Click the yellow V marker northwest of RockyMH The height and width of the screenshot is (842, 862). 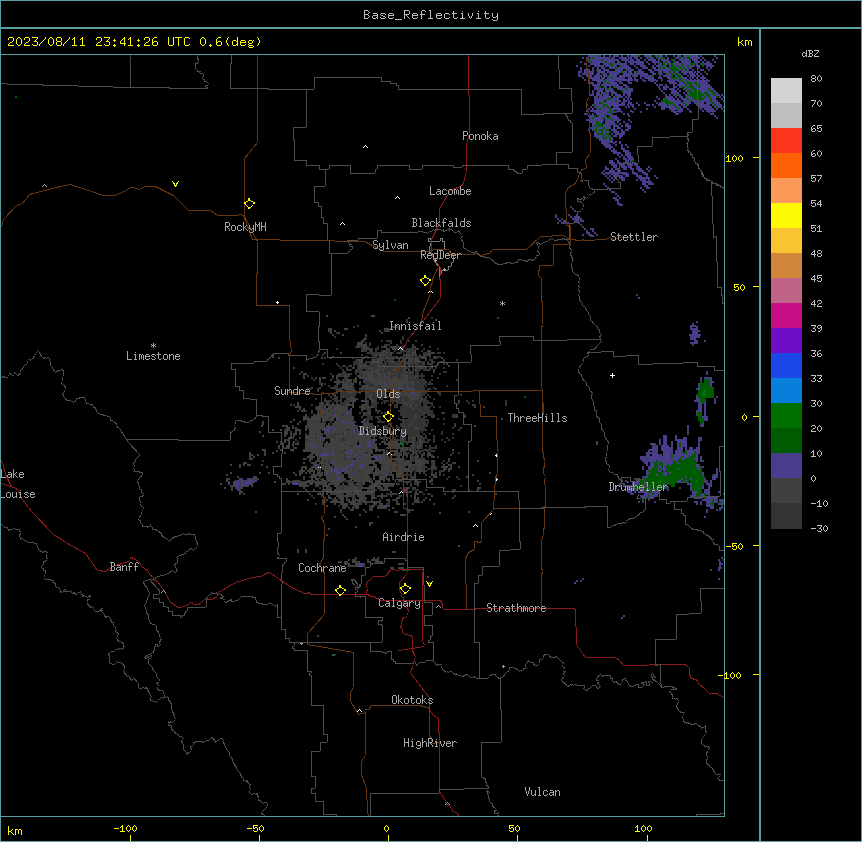coord(175,184)
